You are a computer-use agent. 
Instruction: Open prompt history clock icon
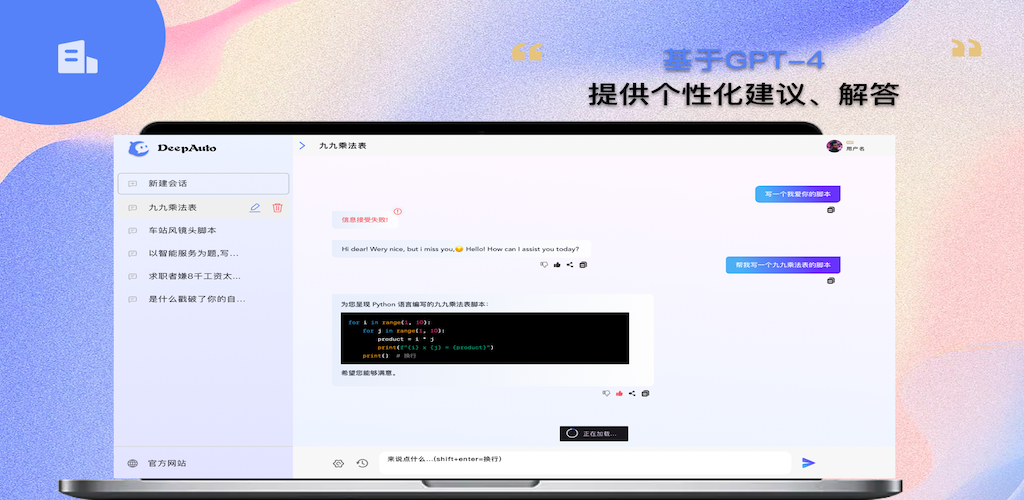(x=362, y=463)
